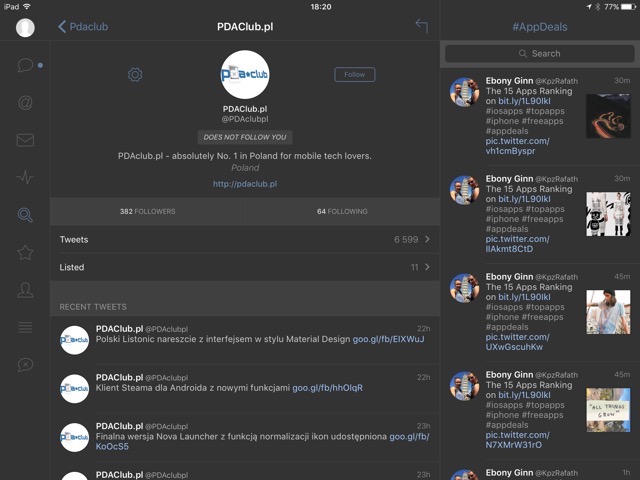Tap the #AppDeals column title
Viewport: 640px width, 480px height.
click(x=540, y=27)
